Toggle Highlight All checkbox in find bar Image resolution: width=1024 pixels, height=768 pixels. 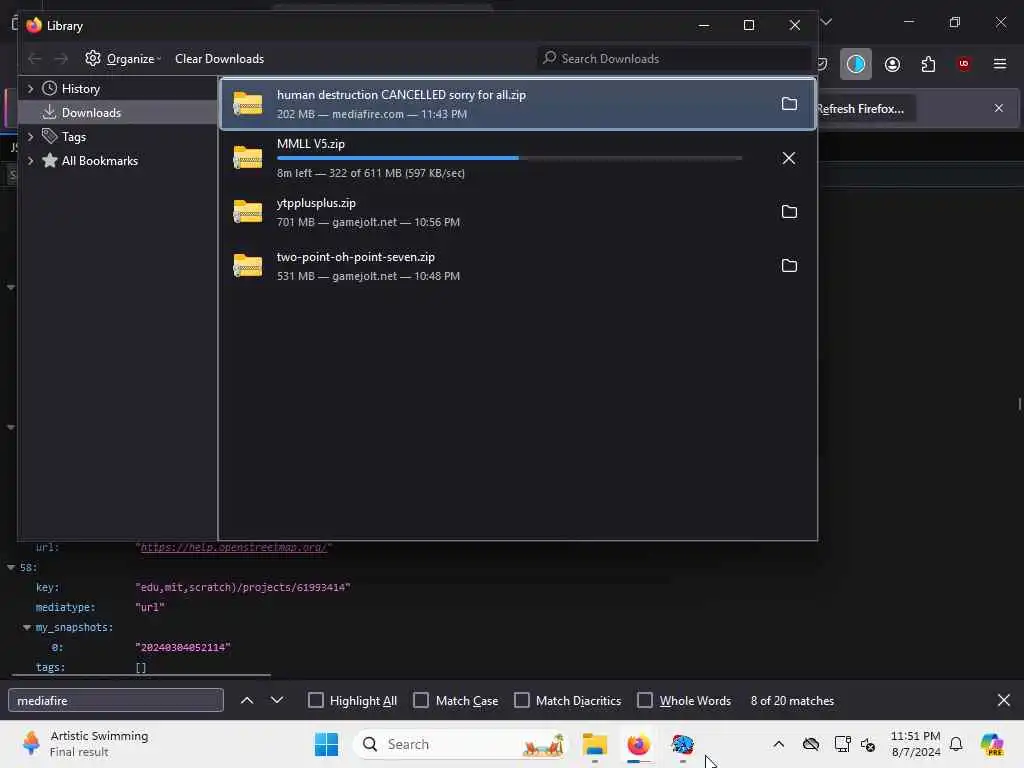(x=315, y=700)
